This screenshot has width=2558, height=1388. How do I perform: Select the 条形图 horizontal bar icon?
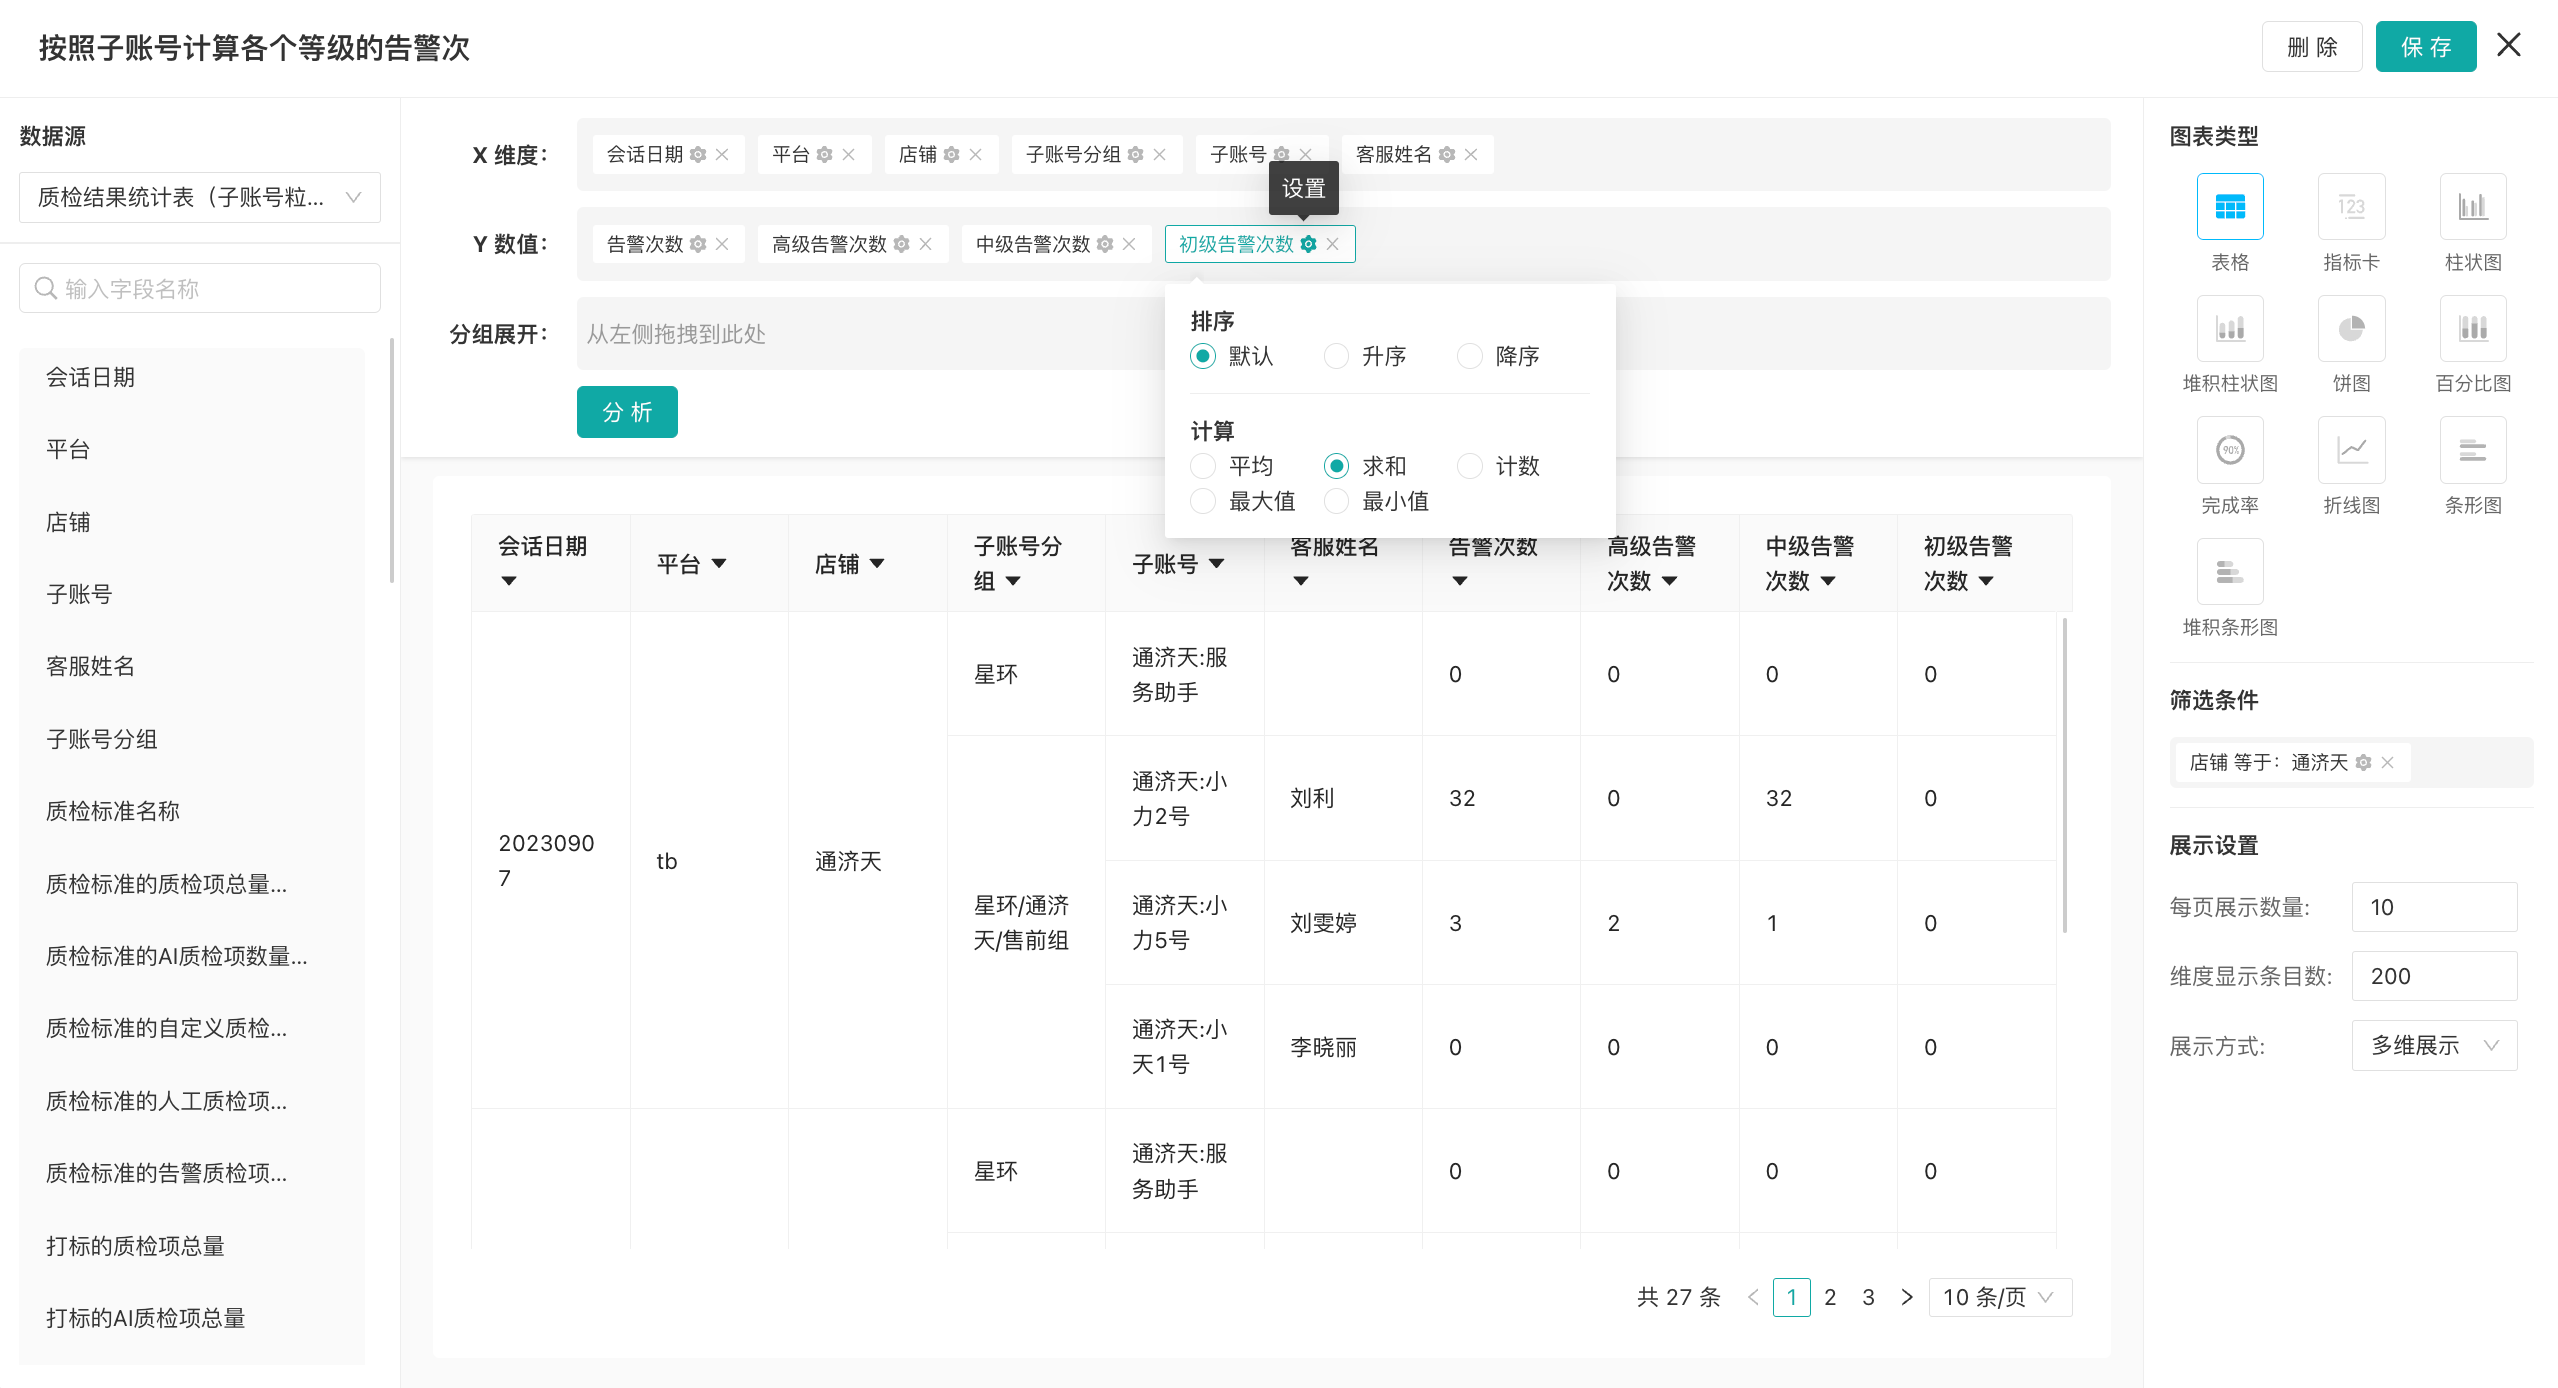2473,450
